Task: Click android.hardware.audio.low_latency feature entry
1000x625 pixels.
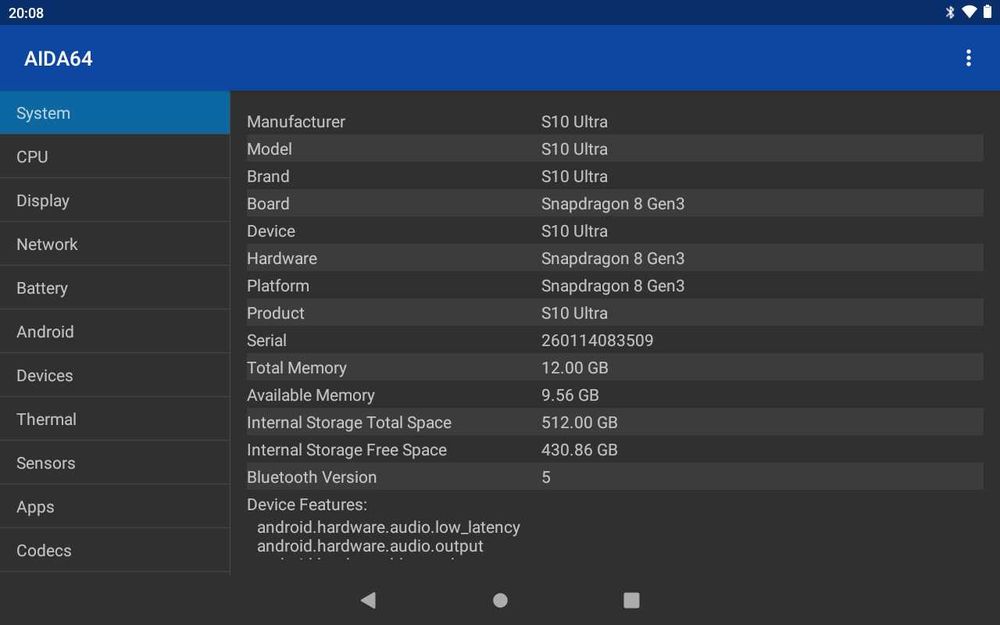Action: pos(388,527)
